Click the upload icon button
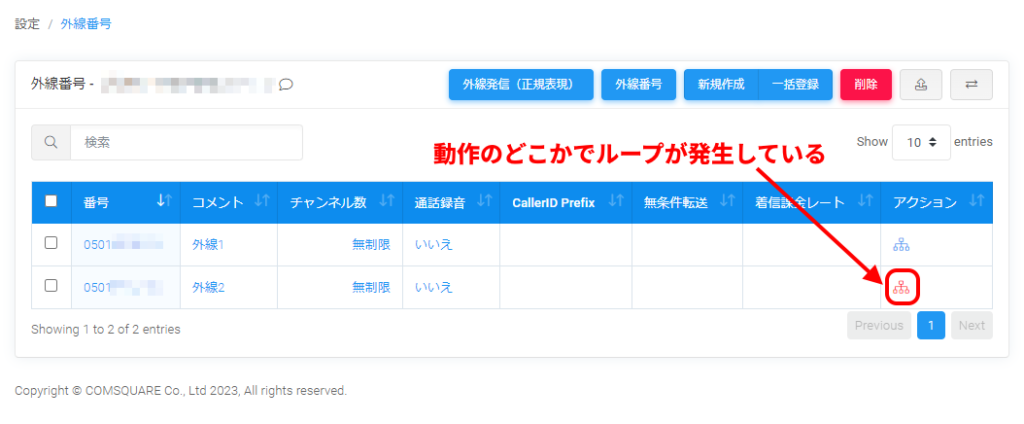Image resolution: width=1024 pixels, height=424 pixels. click(x=921, y=85)
